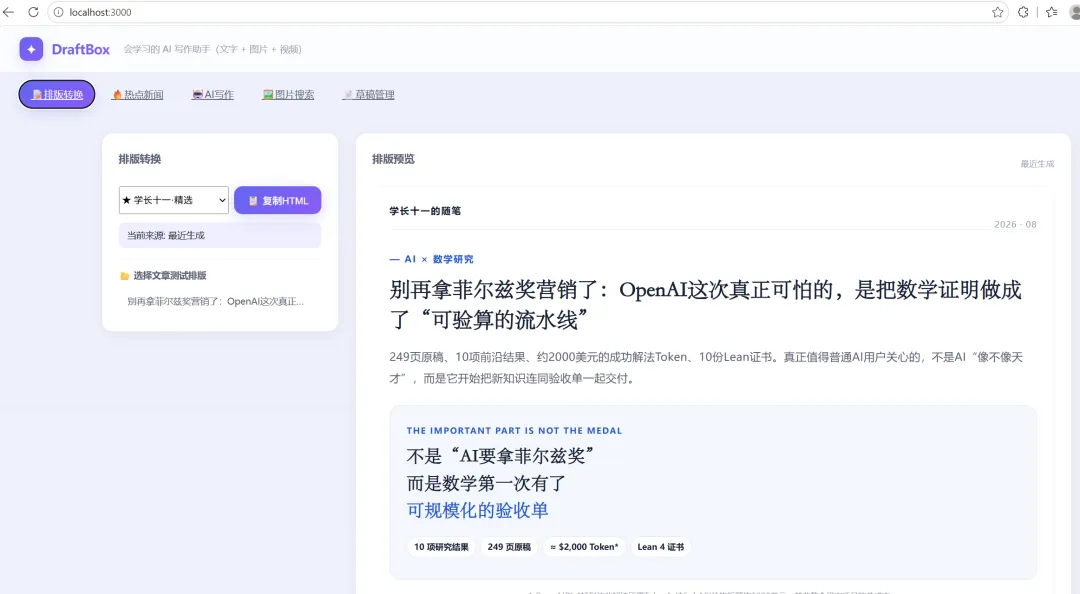
Task: Open the favorites list icon
Action: pos(1051,12)
